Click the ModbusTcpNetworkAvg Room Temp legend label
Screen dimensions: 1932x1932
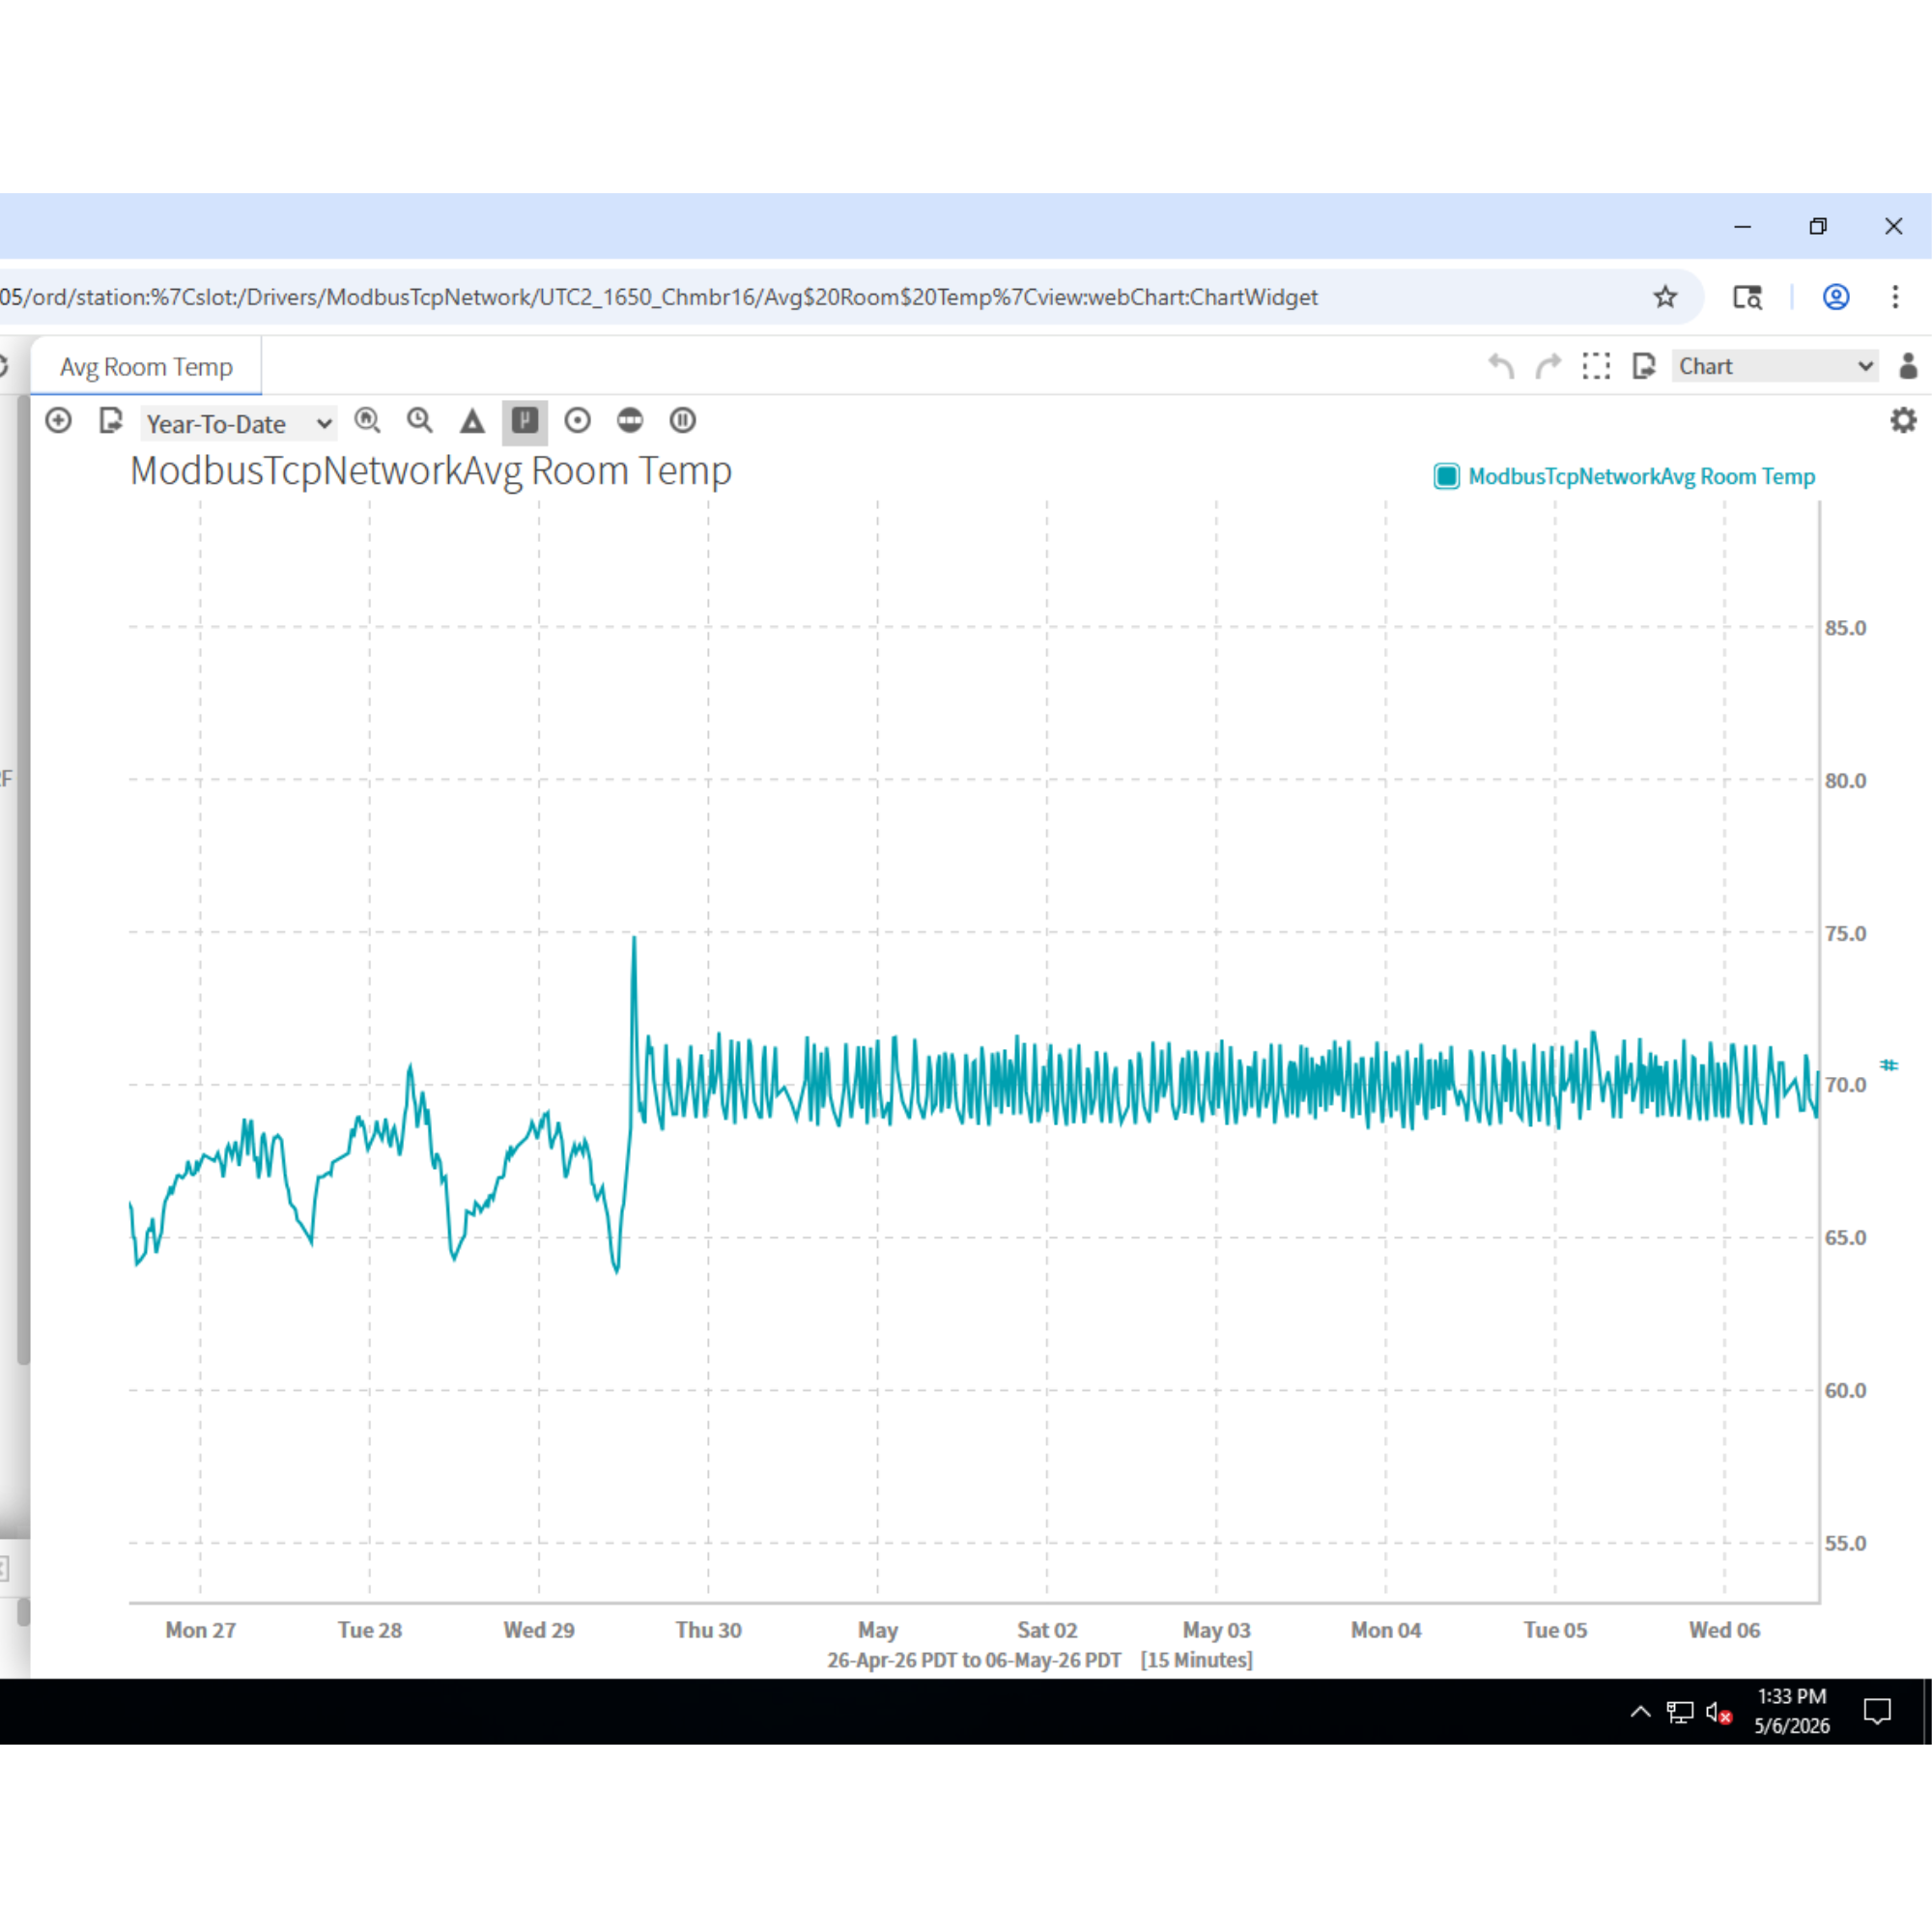[1641, 476]
